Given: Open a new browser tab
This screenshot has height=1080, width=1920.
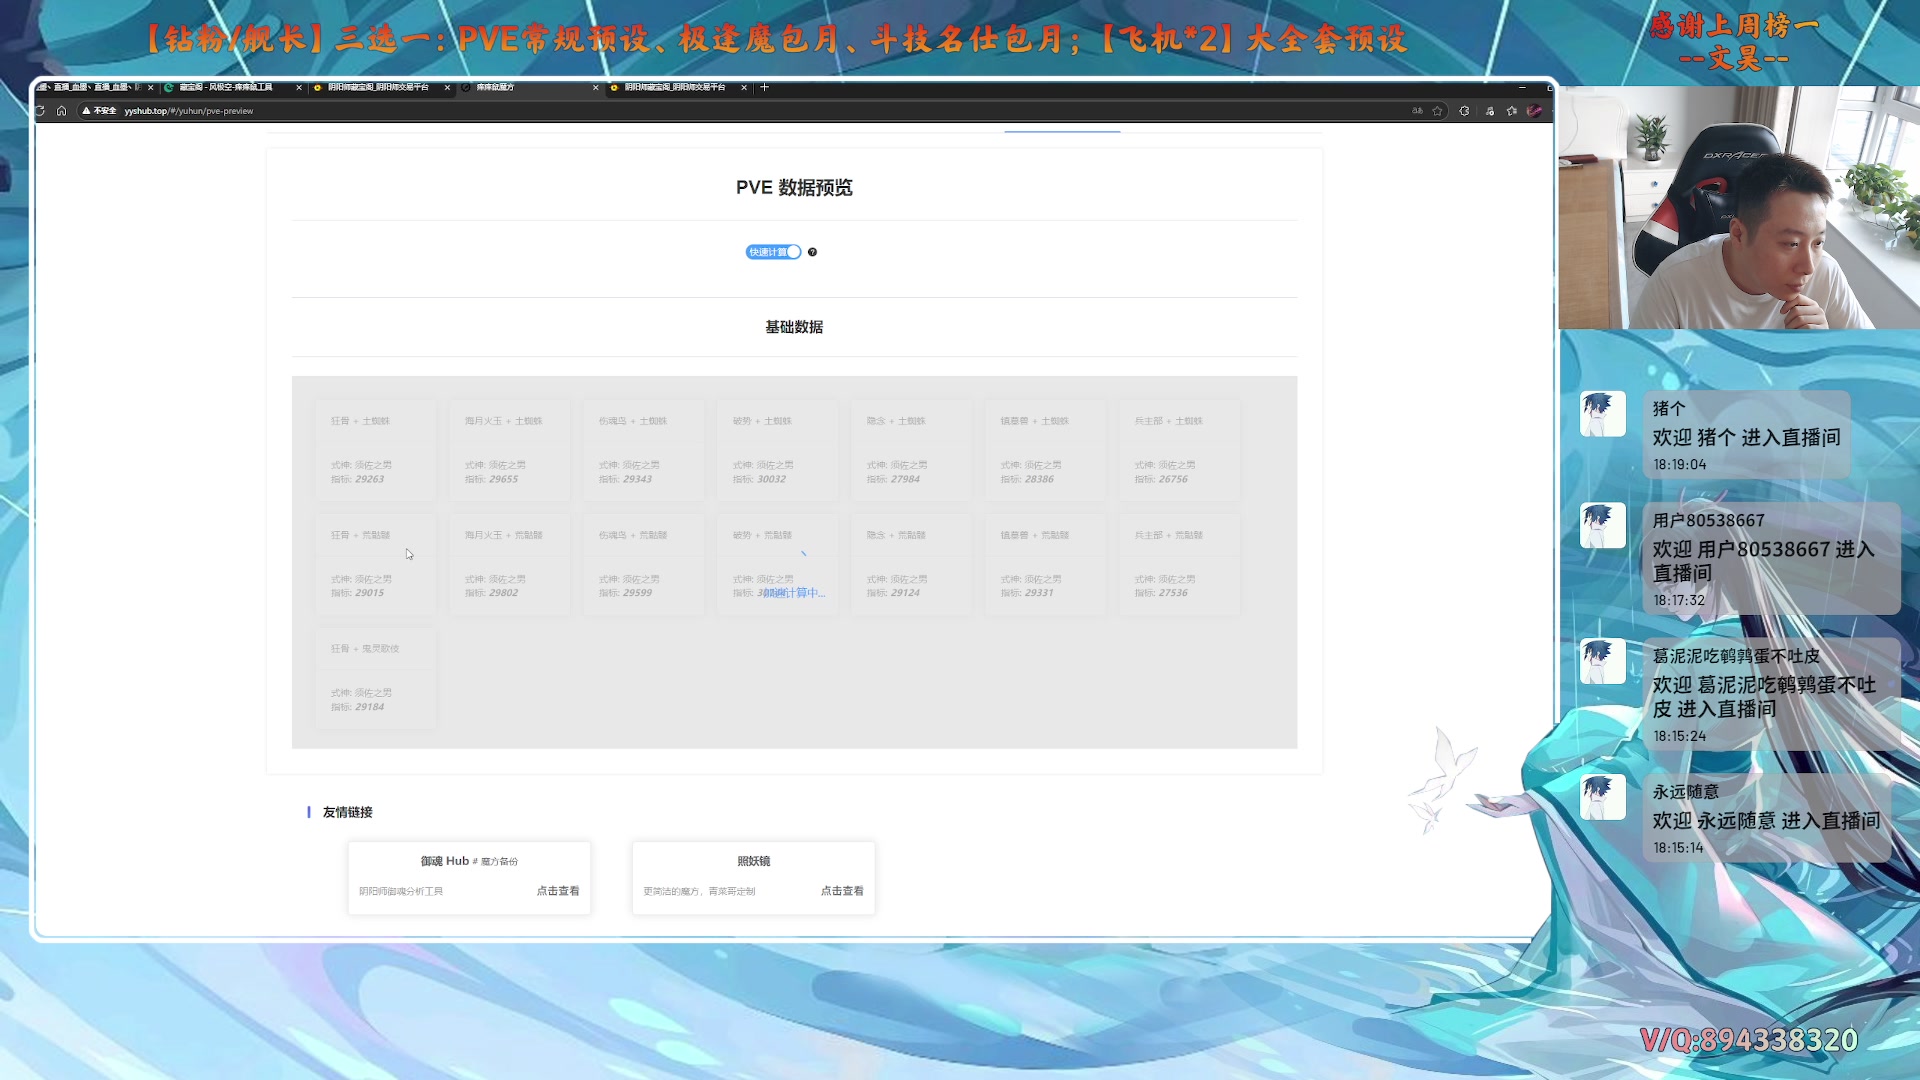Looking at the screenshot, I should 764,87.
